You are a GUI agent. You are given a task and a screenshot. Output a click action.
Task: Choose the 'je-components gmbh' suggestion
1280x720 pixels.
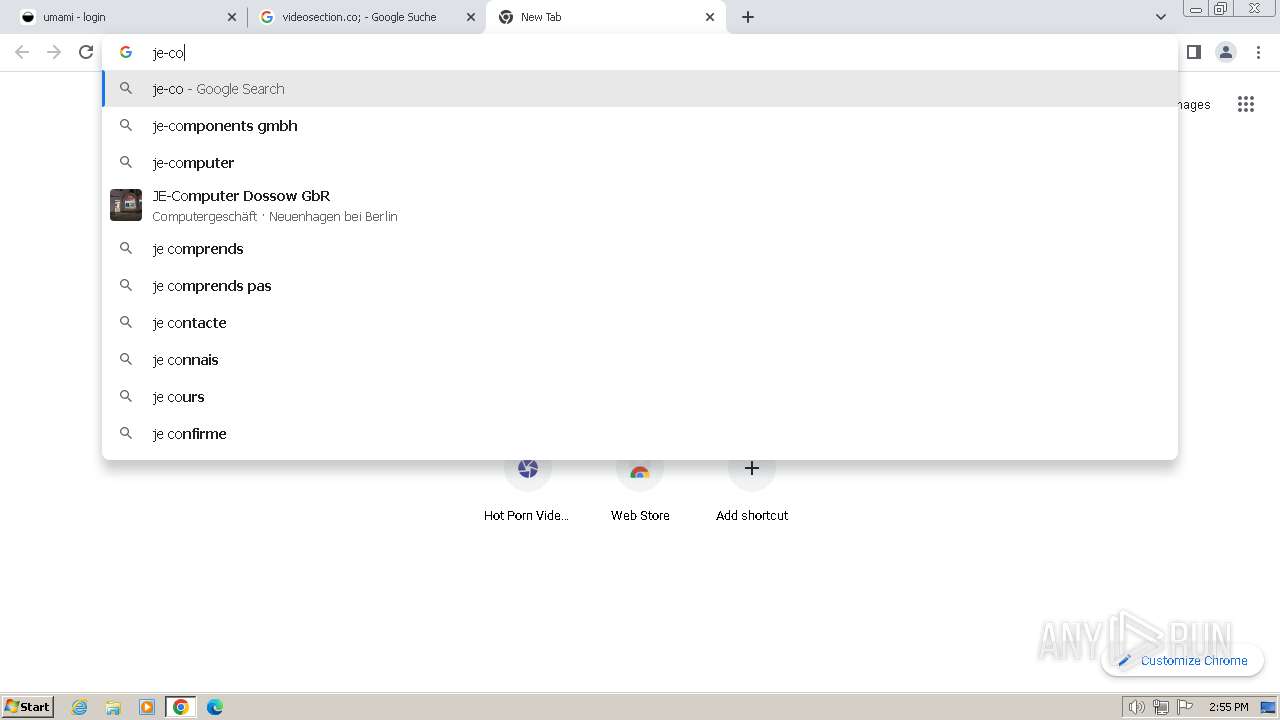pos(640,126)
